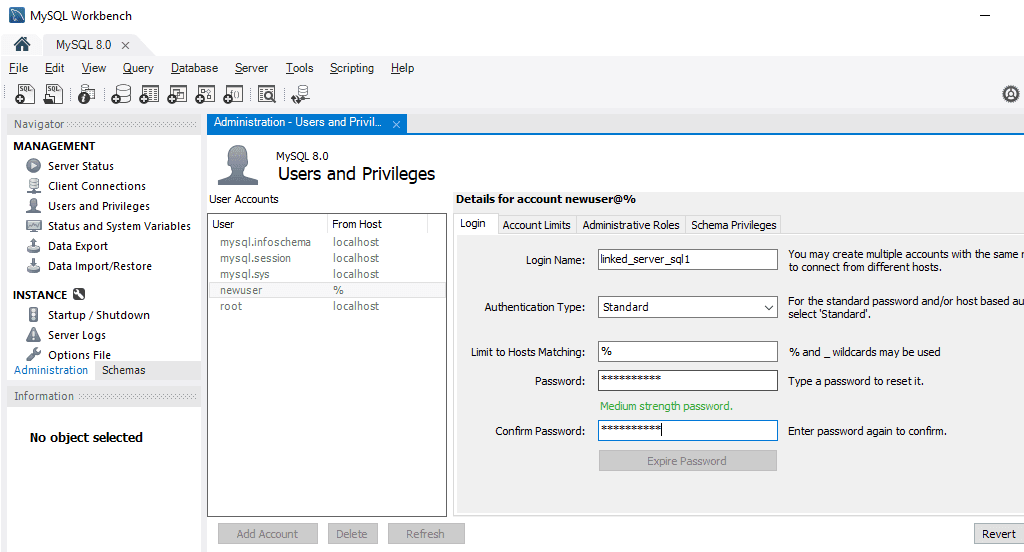The image size is (1024, 552).
Task: Create a new stored procedure icon
Action: click(x=205, y=94)
